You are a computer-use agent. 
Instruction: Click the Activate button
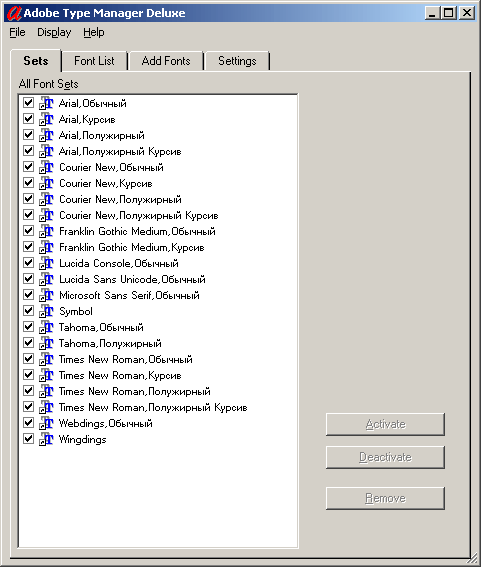point(386,424)
